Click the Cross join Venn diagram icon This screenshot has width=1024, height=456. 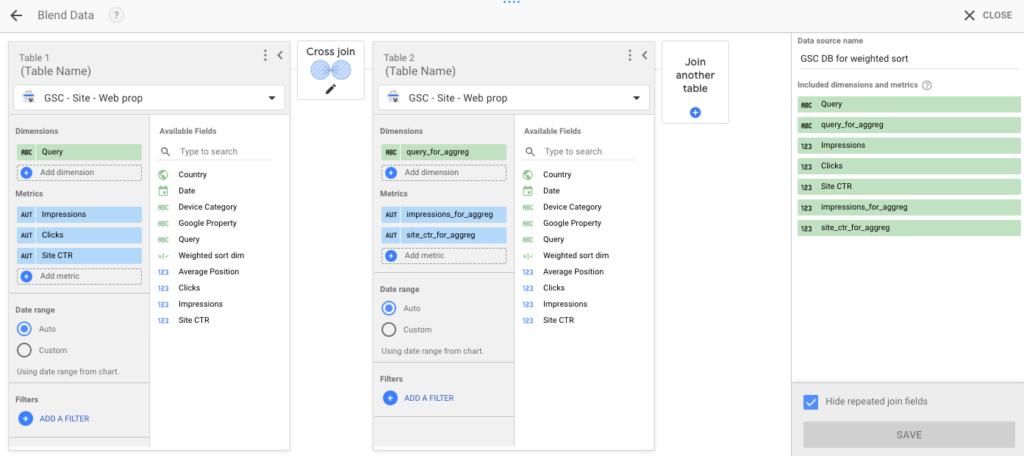330,70
